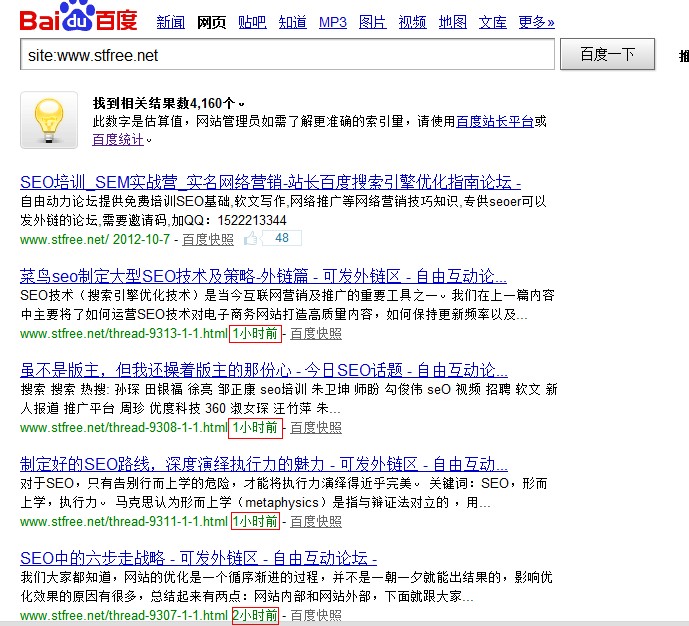Open the 贴吧 tab
689x626 pixels.
tap(252, 22)
